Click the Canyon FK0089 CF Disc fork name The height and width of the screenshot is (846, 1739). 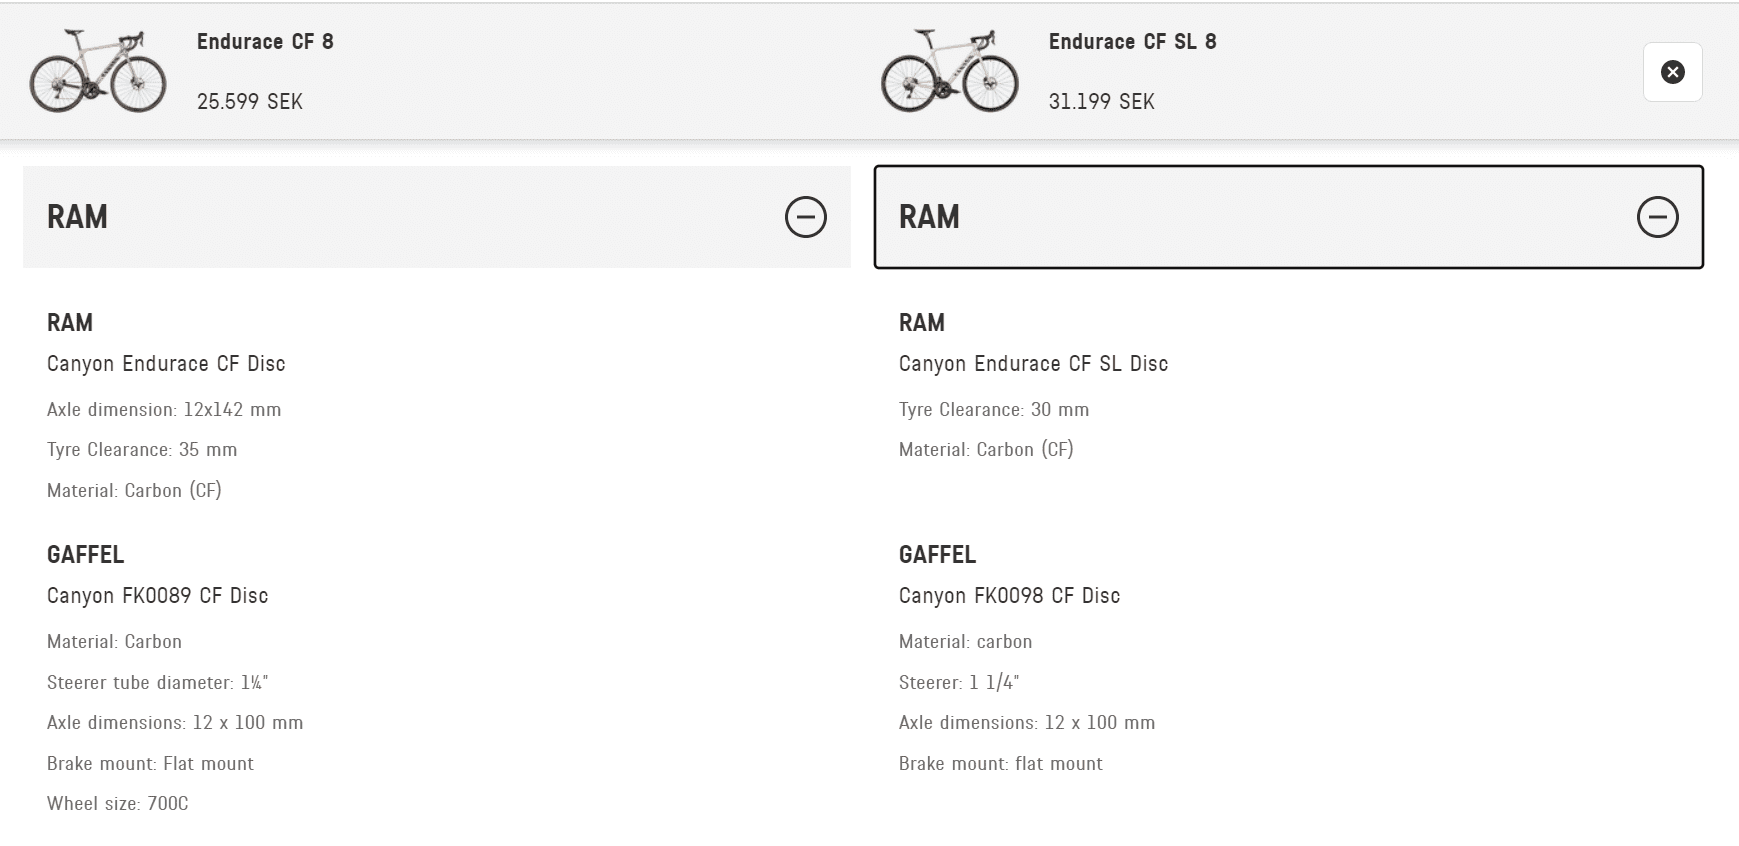158,596
